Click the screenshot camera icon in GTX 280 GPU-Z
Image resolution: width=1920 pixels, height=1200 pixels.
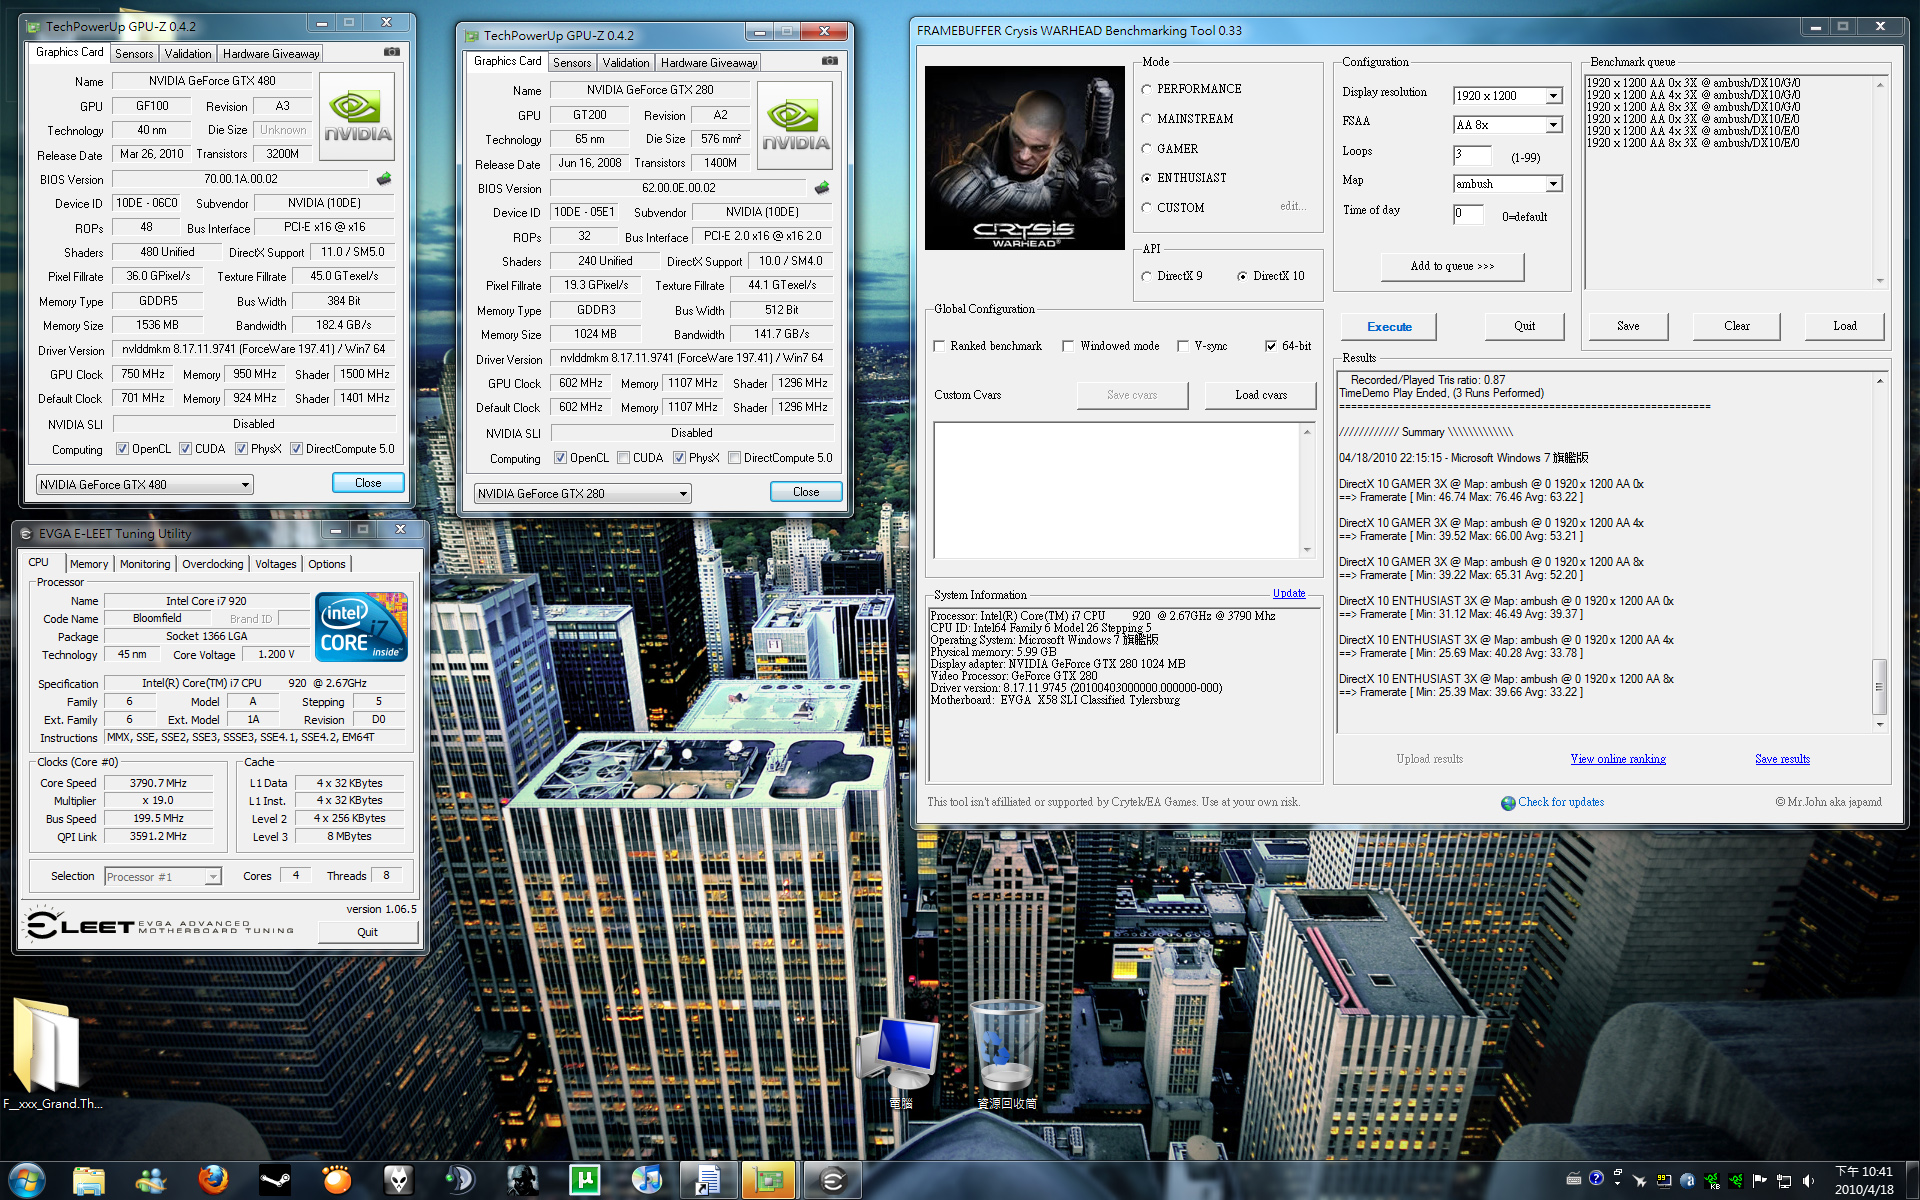click(x=830, y=61)
